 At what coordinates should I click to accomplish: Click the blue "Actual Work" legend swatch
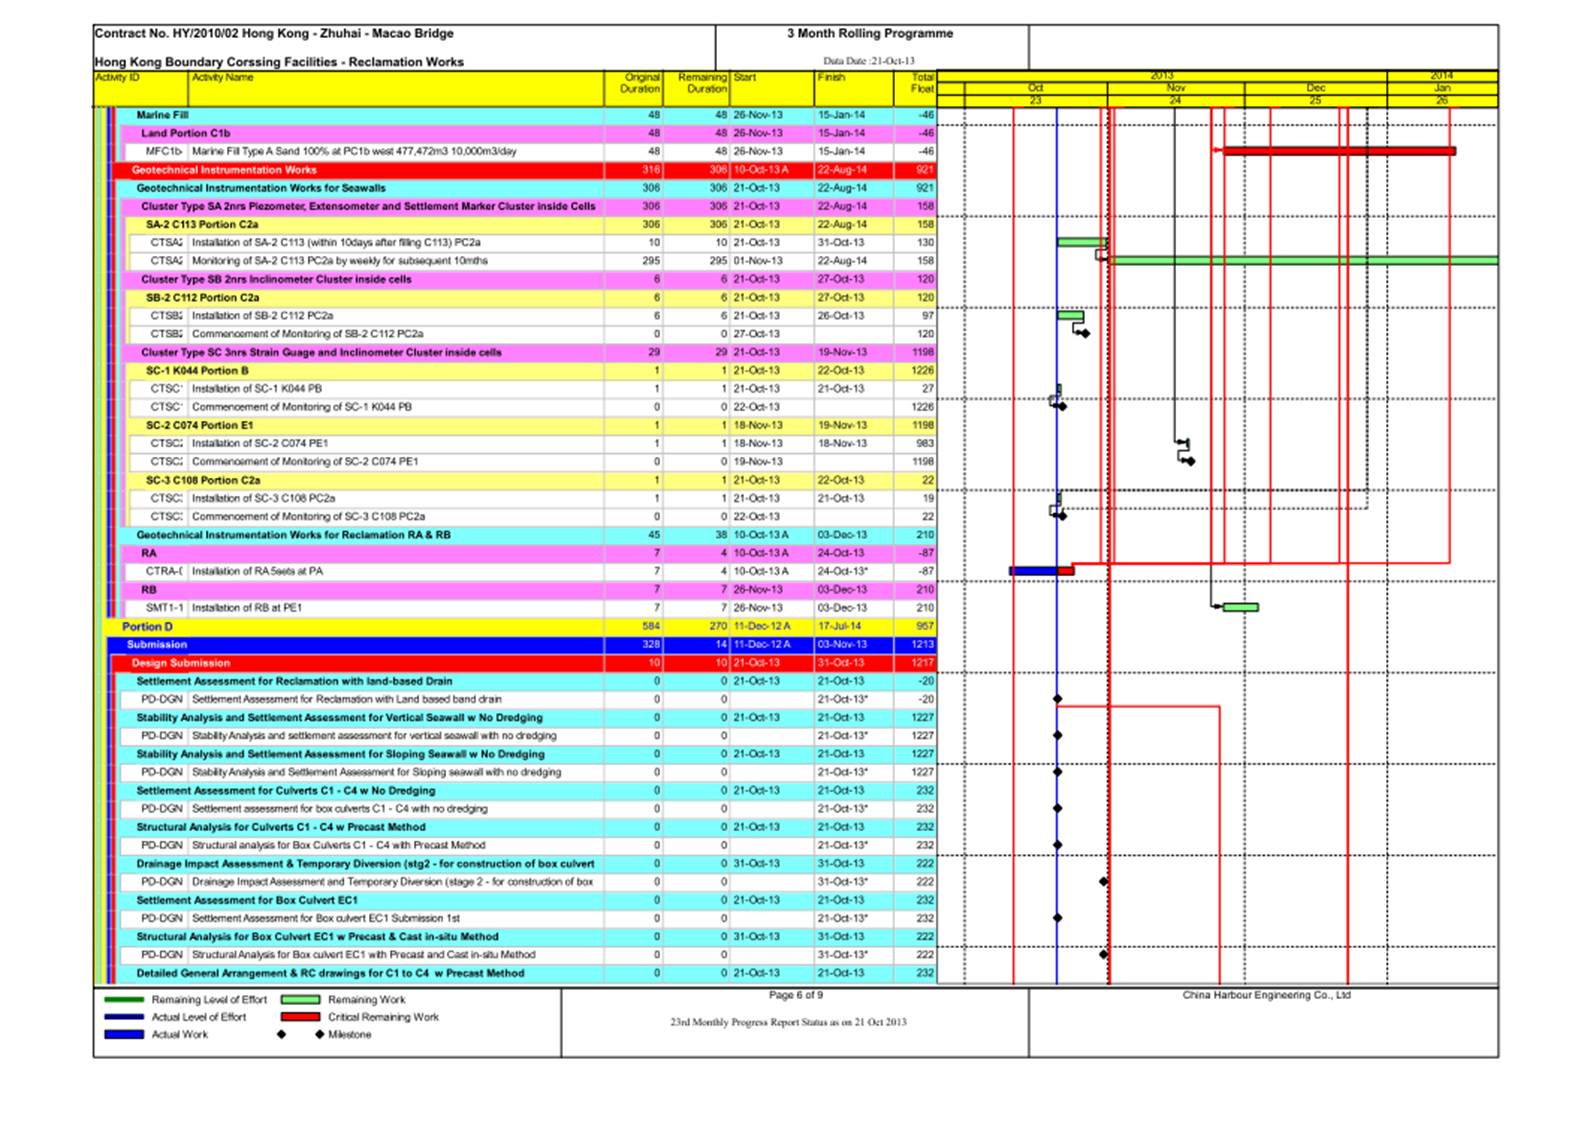tap(124, 1034)
